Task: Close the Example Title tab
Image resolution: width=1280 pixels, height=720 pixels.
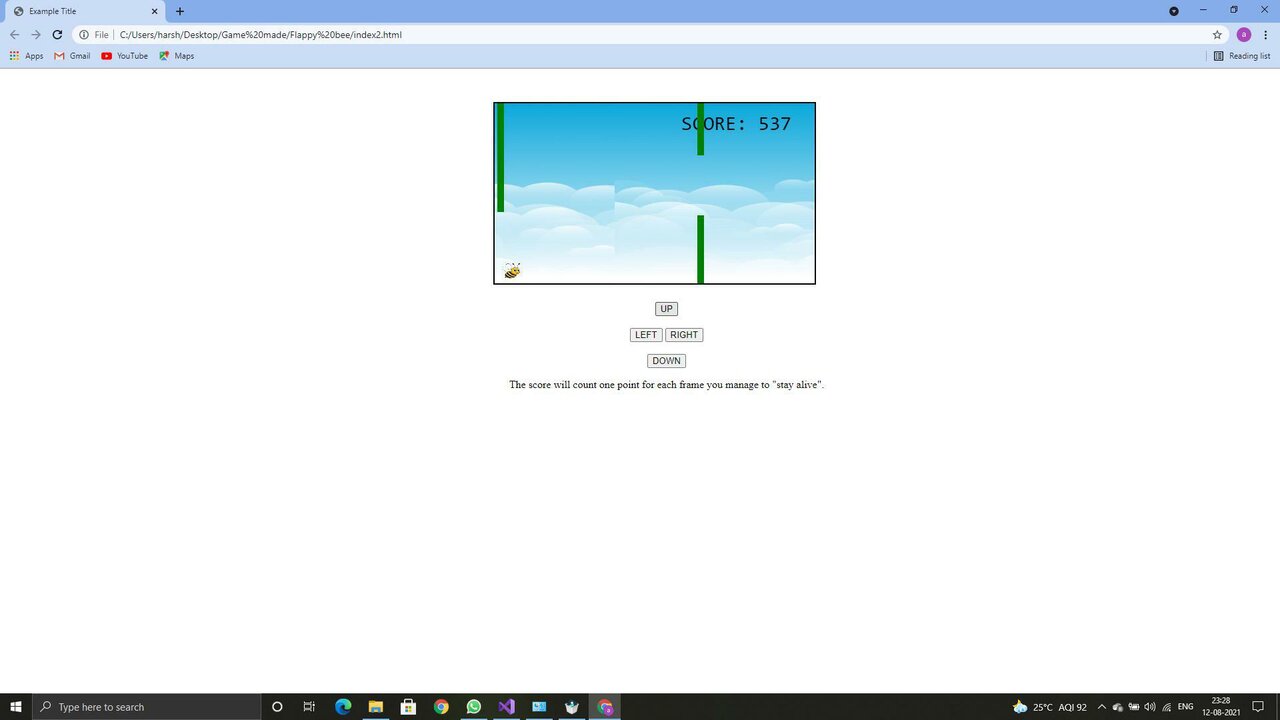Action: (x=155, y=11)
